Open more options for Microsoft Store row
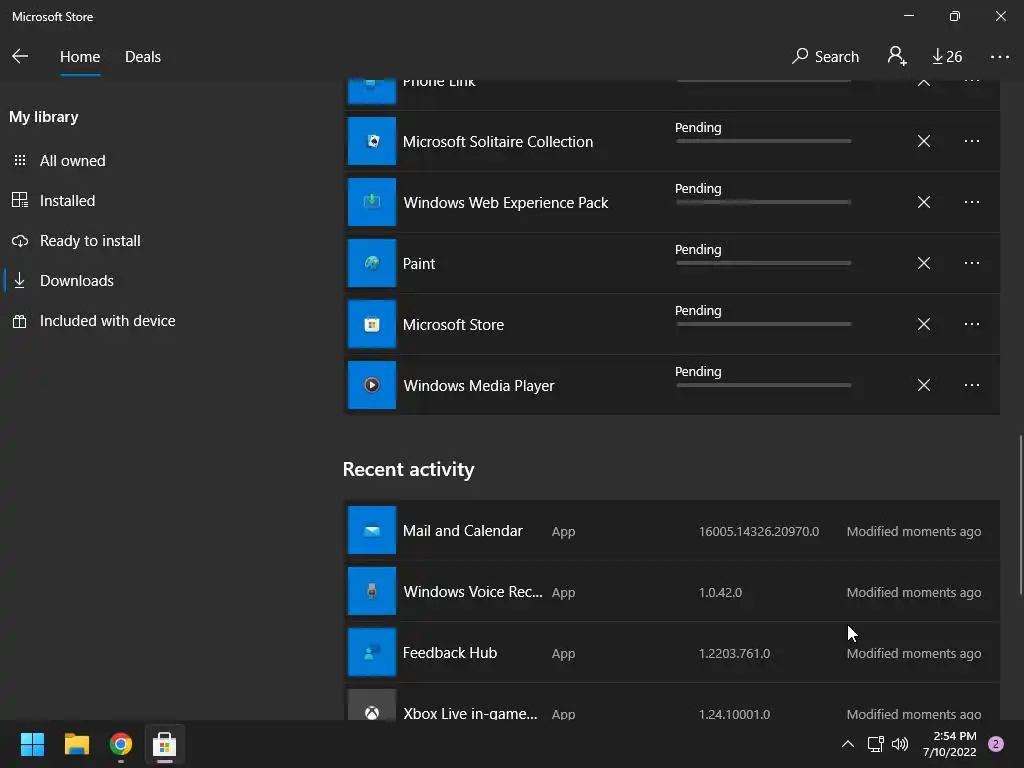This screenshot has height=768, width=1024. click(972, 324)
